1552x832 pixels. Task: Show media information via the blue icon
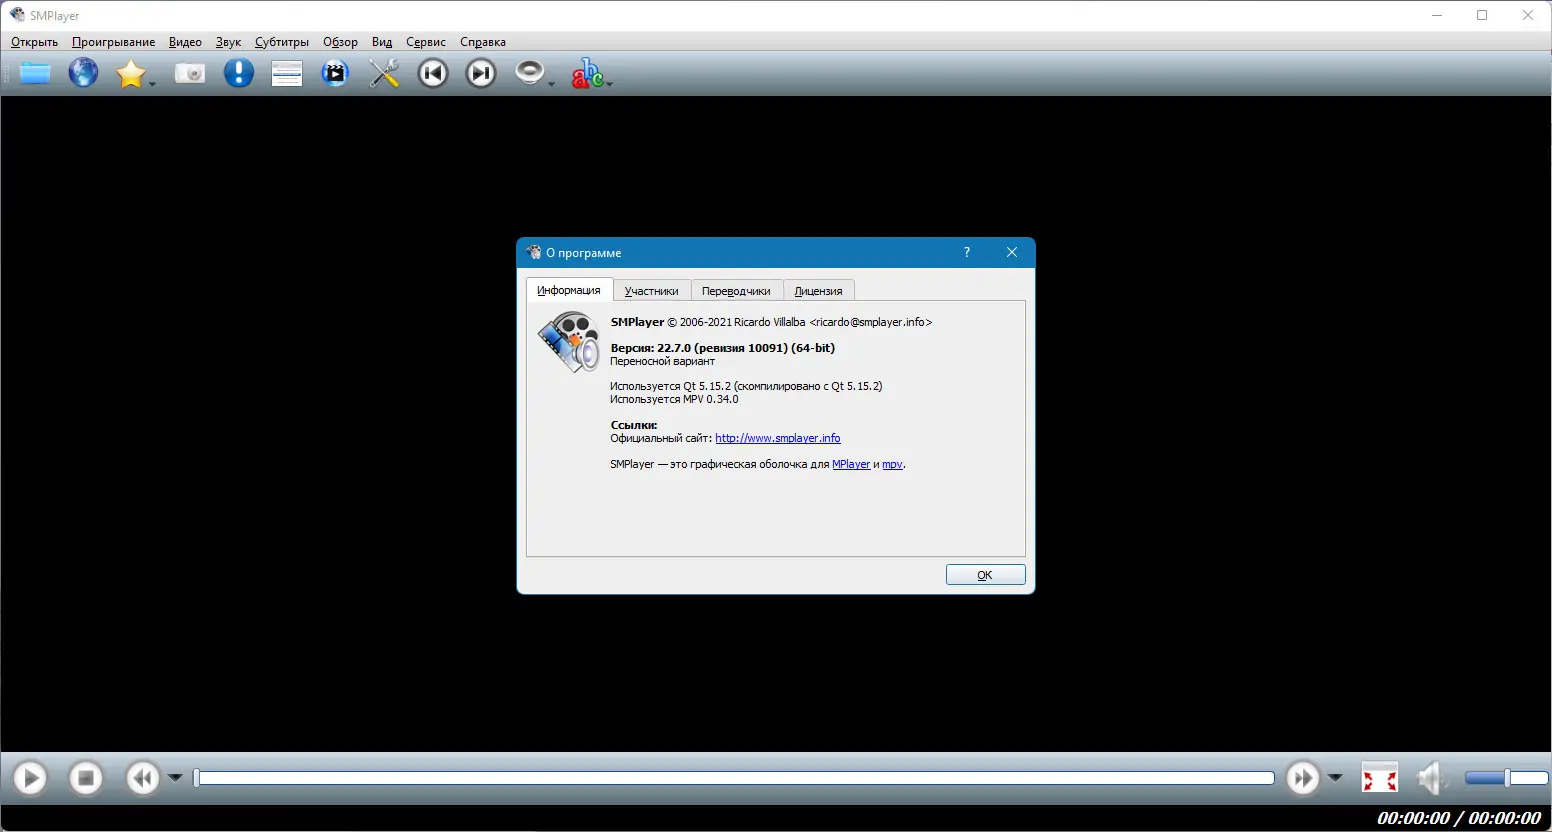(238, 72)
